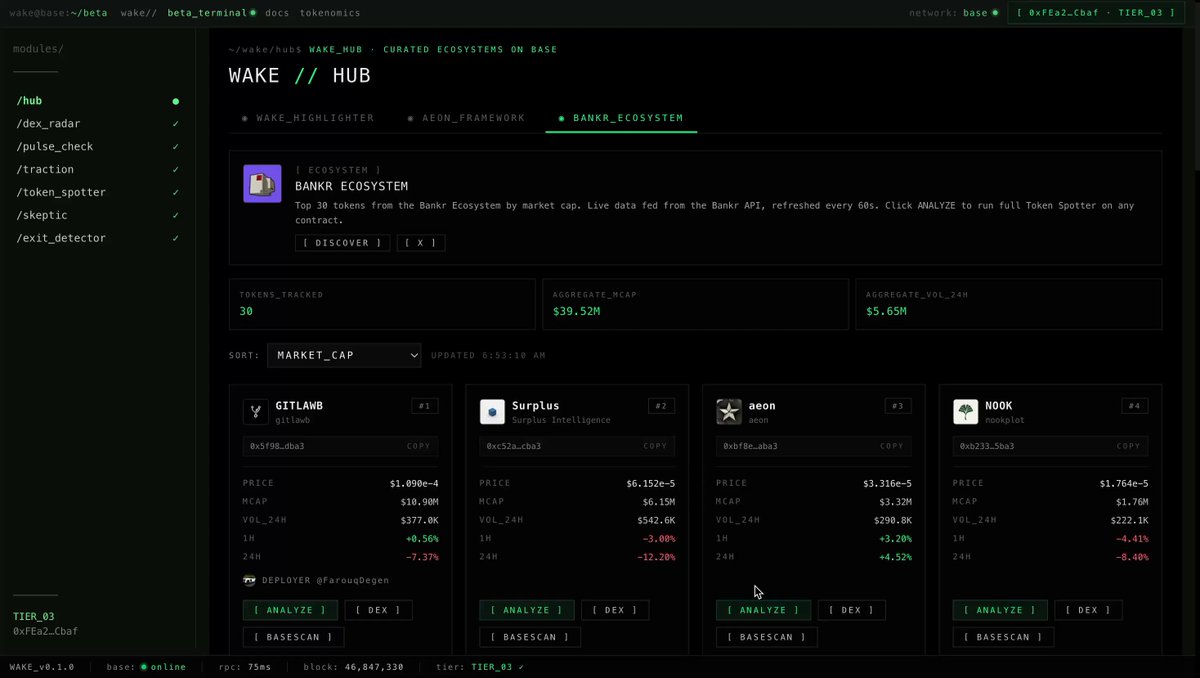The height and width of the screenshot is (678, 1200).
Task: Click BASESCAN on the GITLAWB card
Action: pos(294,637)
